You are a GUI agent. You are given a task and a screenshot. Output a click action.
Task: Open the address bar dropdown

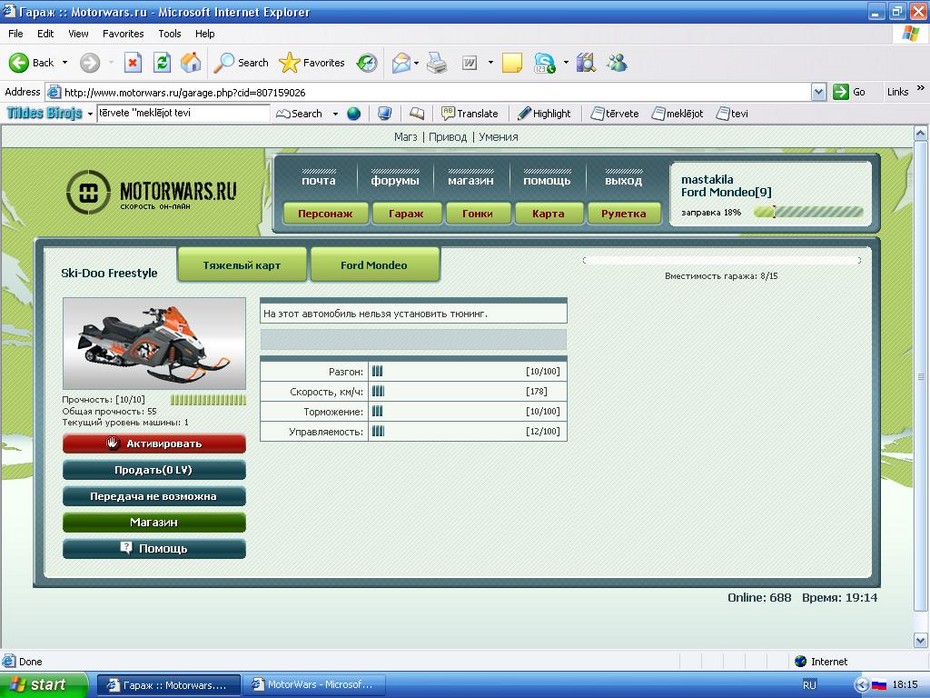(818, 92)
